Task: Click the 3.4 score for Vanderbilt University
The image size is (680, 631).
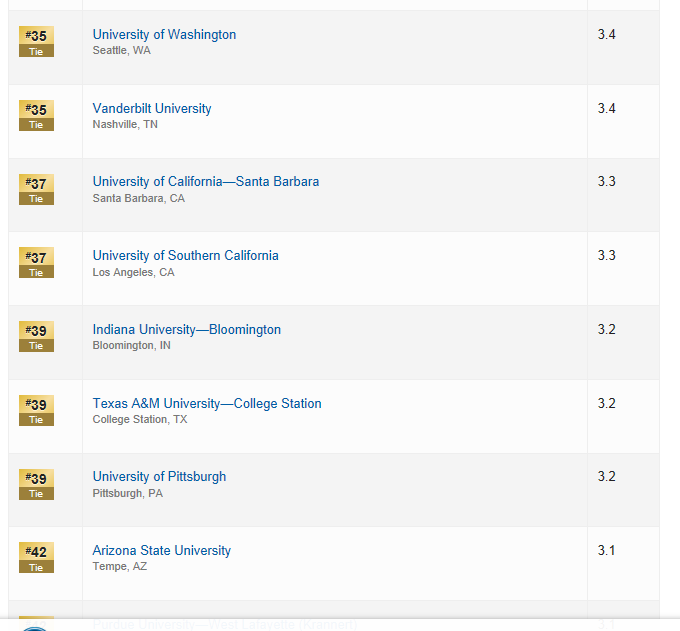Action: click(x=606, y=108)
